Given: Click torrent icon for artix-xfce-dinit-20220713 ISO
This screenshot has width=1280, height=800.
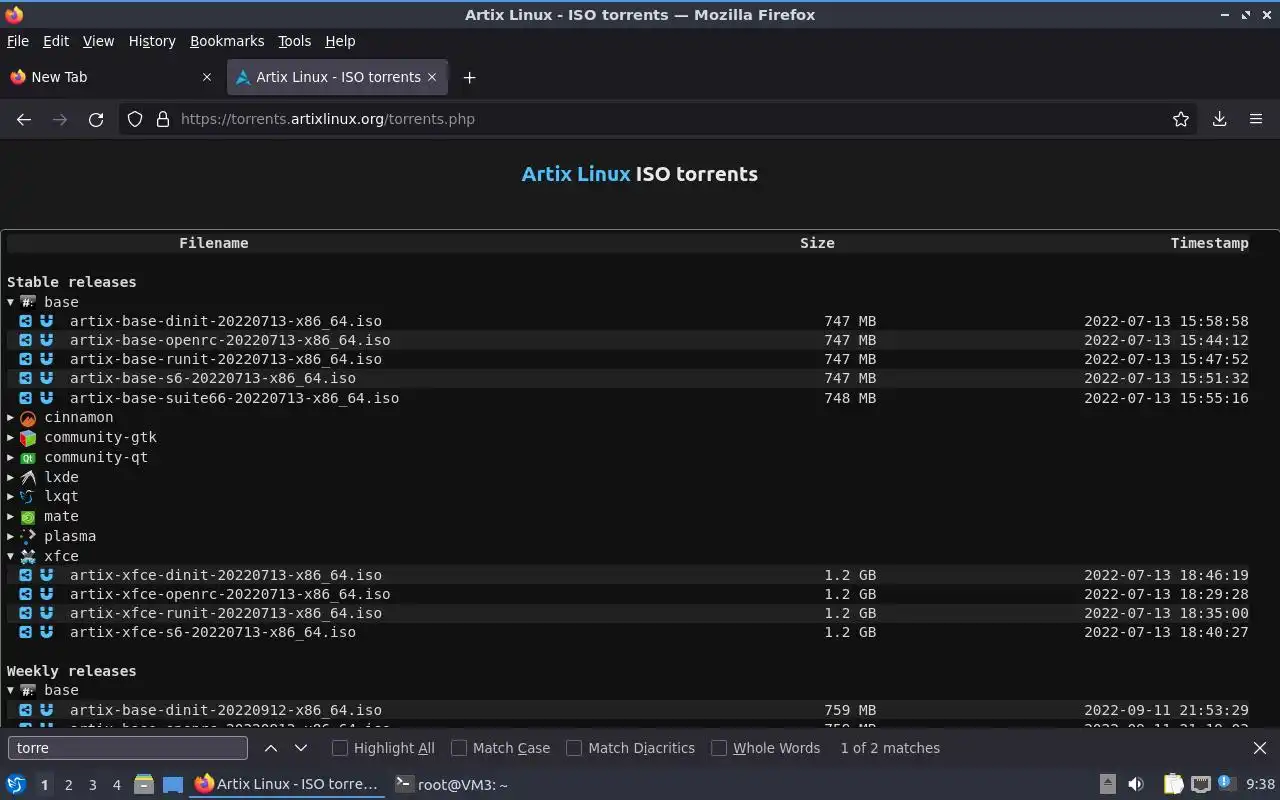Looking at the screenshot, I should tap(26, 575).
